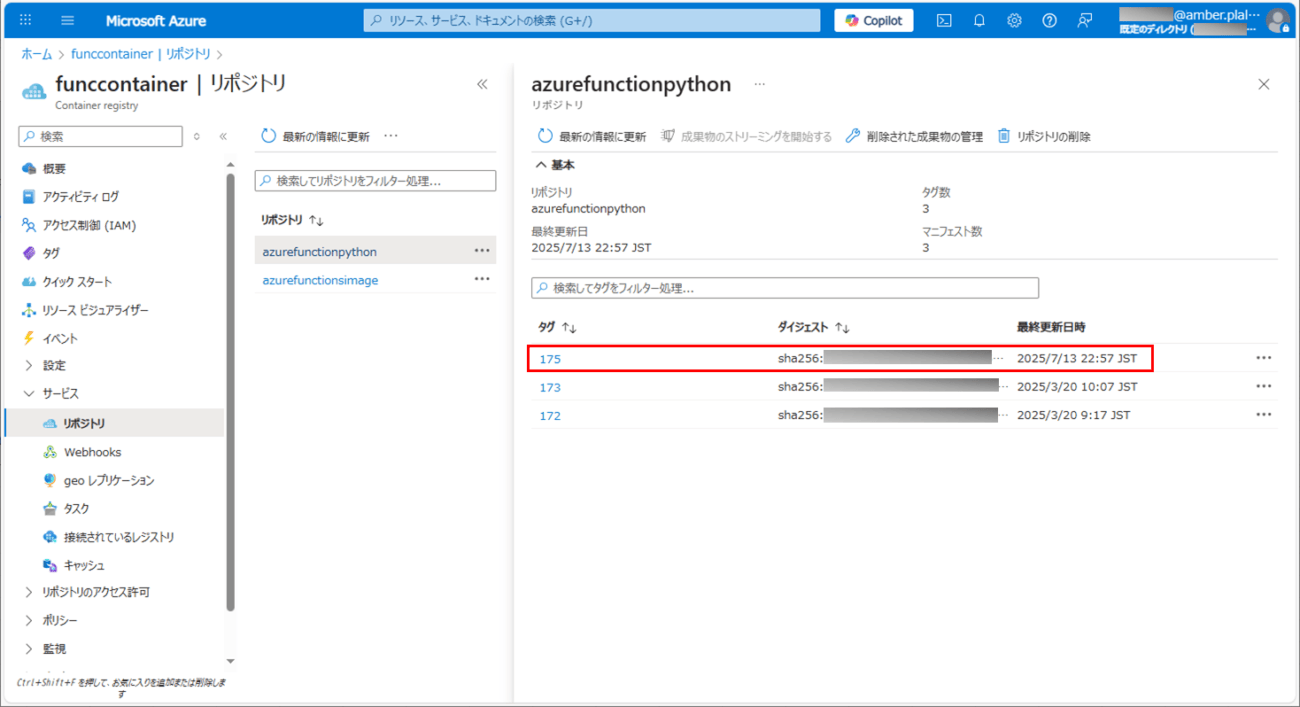The image size is (1300, 707).
Task: Open the Azure portal hamburger menu
Action: pos(68,20)
